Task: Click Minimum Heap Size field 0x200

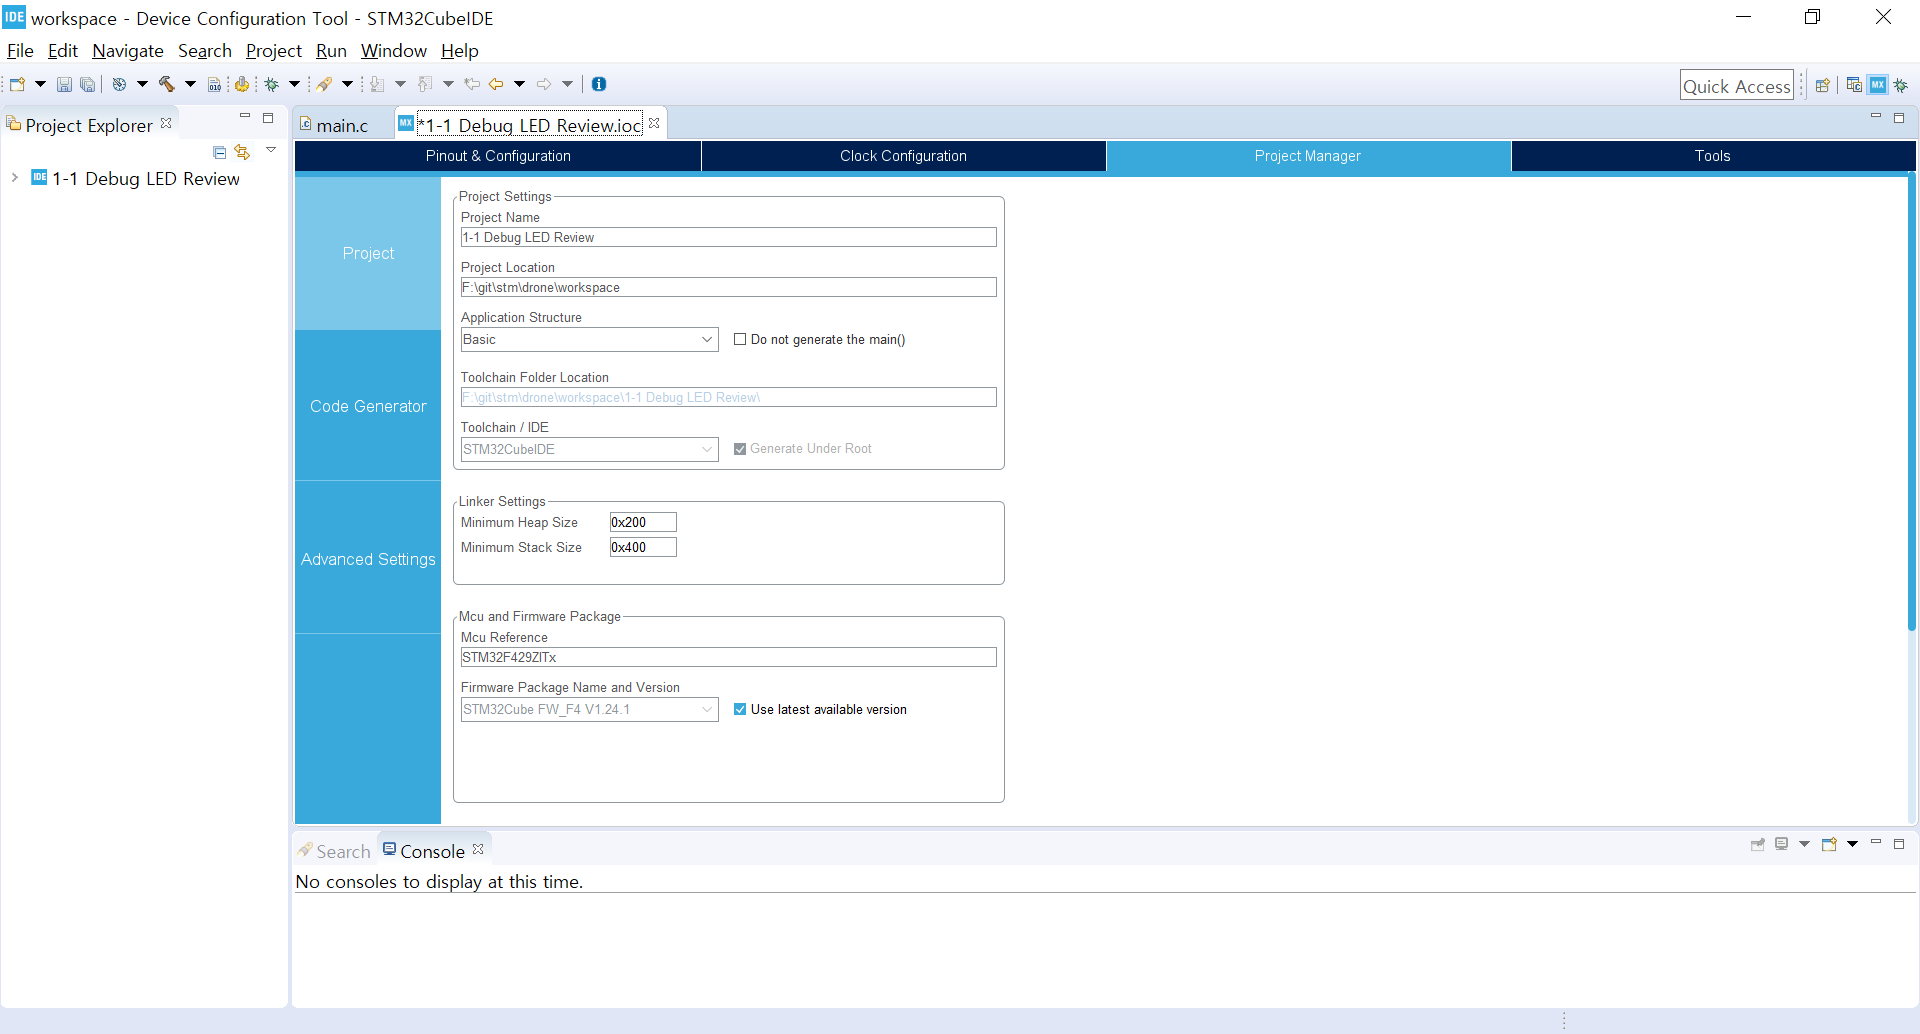Action: tap(643, 522)
